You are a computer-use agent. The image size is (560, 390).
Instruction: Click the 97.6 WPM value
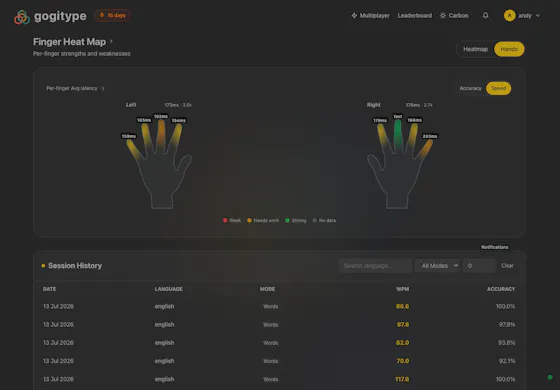point(403,325)
